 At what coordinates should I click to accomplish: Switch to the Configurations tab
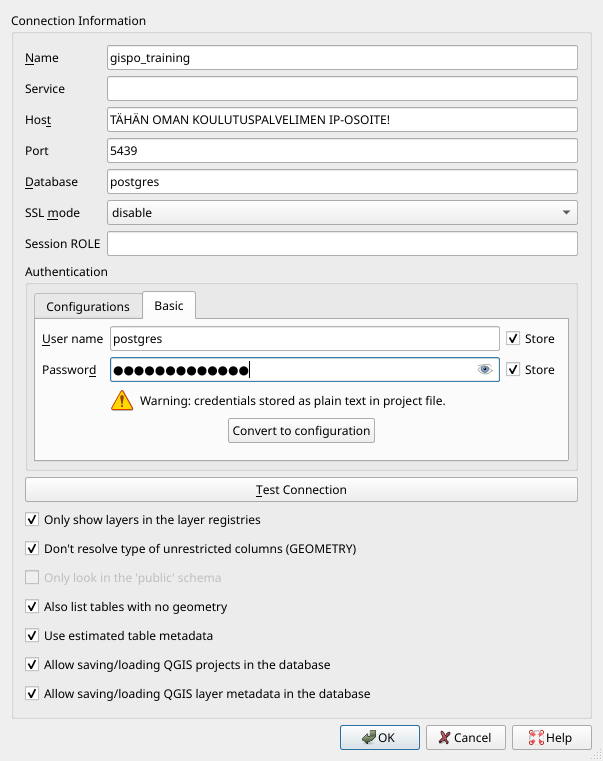[88, 306]
